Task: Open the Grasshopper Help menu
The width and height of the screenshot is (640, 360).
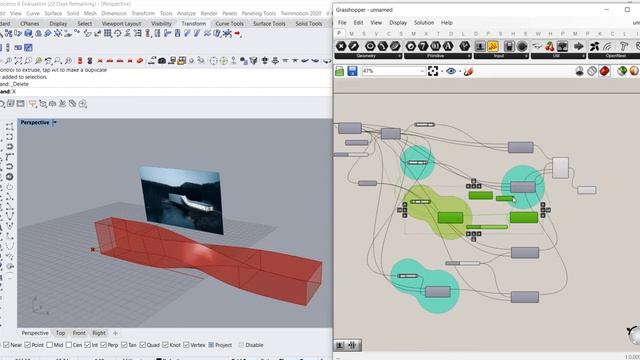Action: coord(447,22)
